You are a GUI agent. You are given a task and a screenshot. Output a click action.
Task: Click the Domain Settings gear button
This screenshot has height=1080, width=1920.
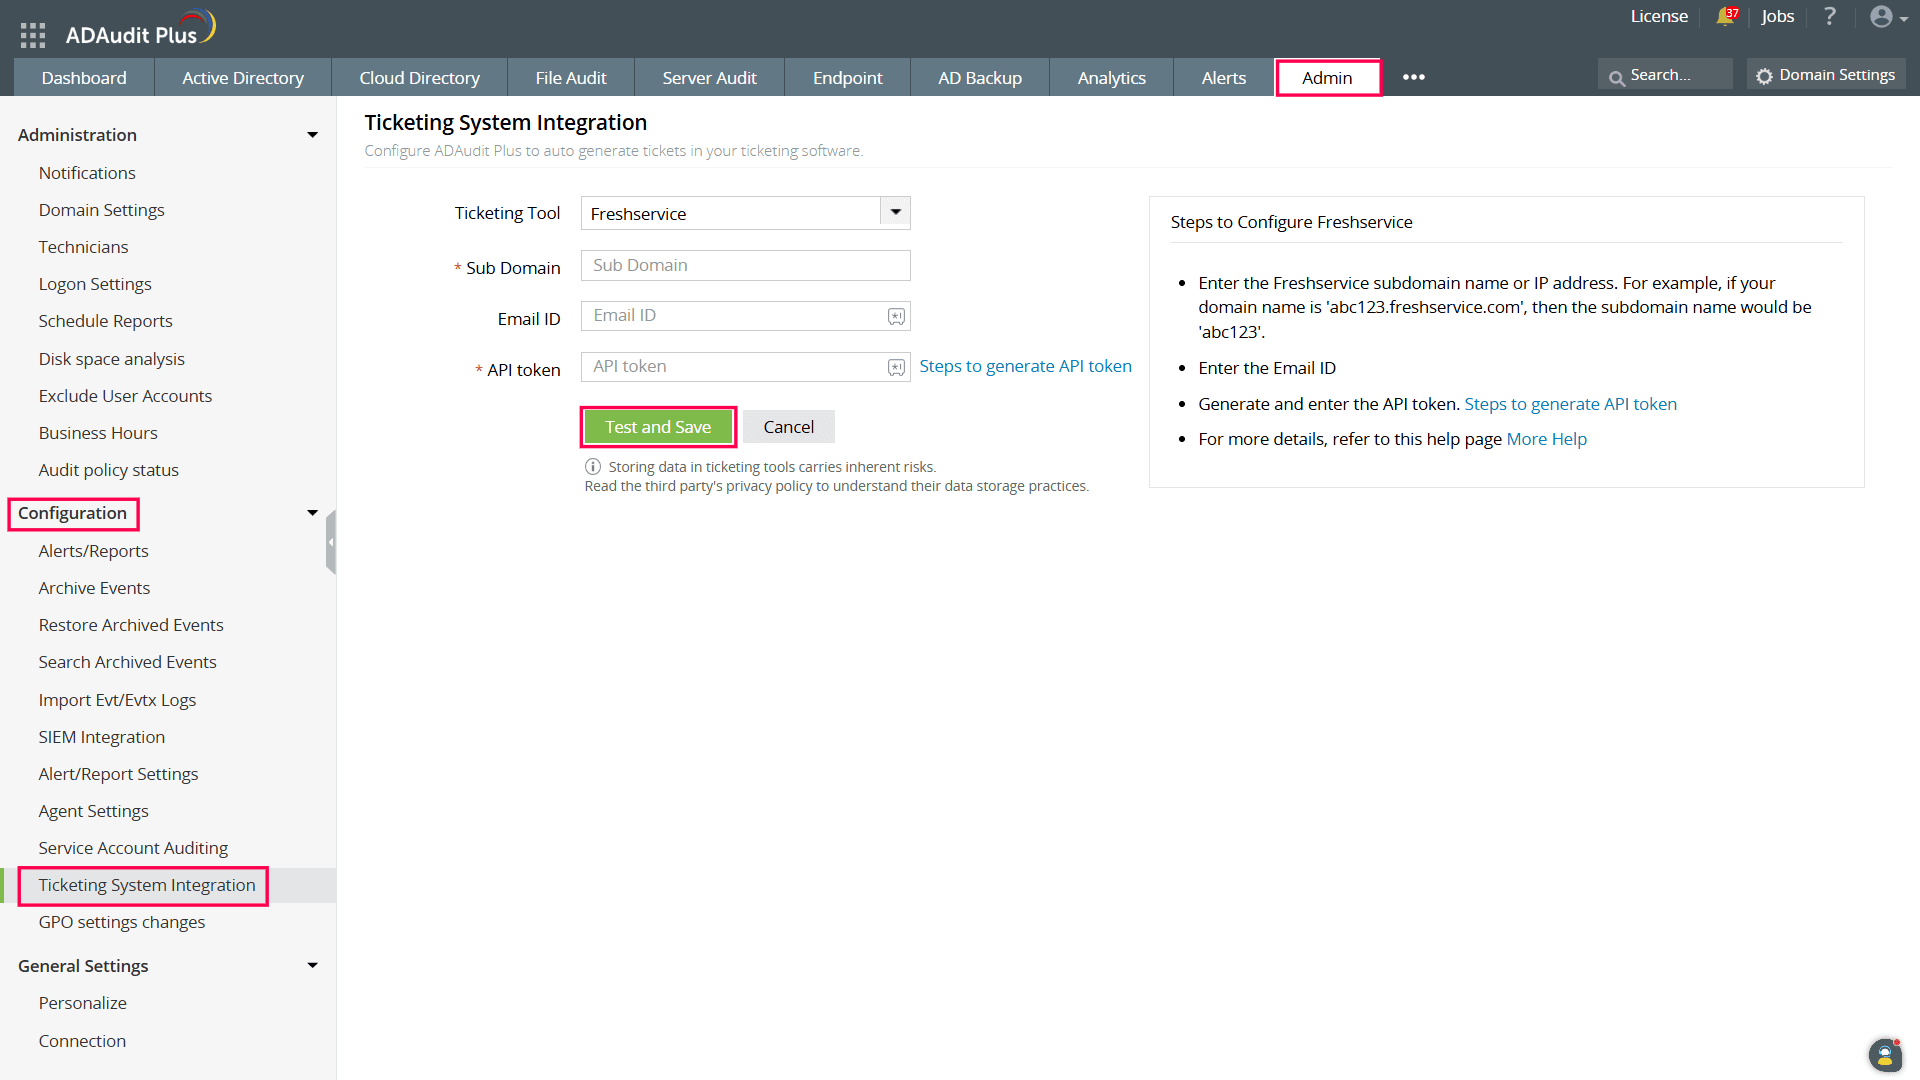click(1826, 75)
